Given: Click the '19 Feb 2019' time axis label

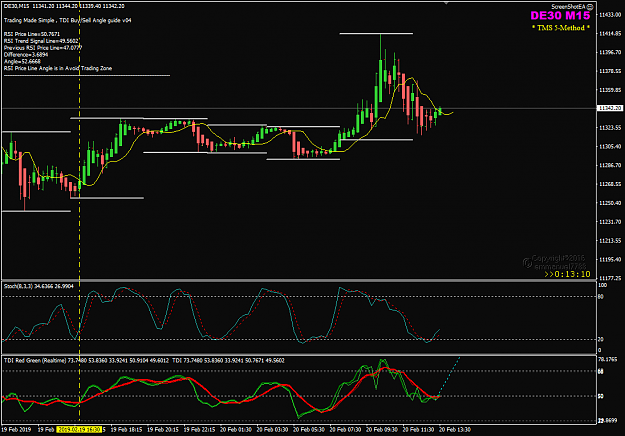Looking at the screenshot, I should pyautogui.click(x=16, y=429).
